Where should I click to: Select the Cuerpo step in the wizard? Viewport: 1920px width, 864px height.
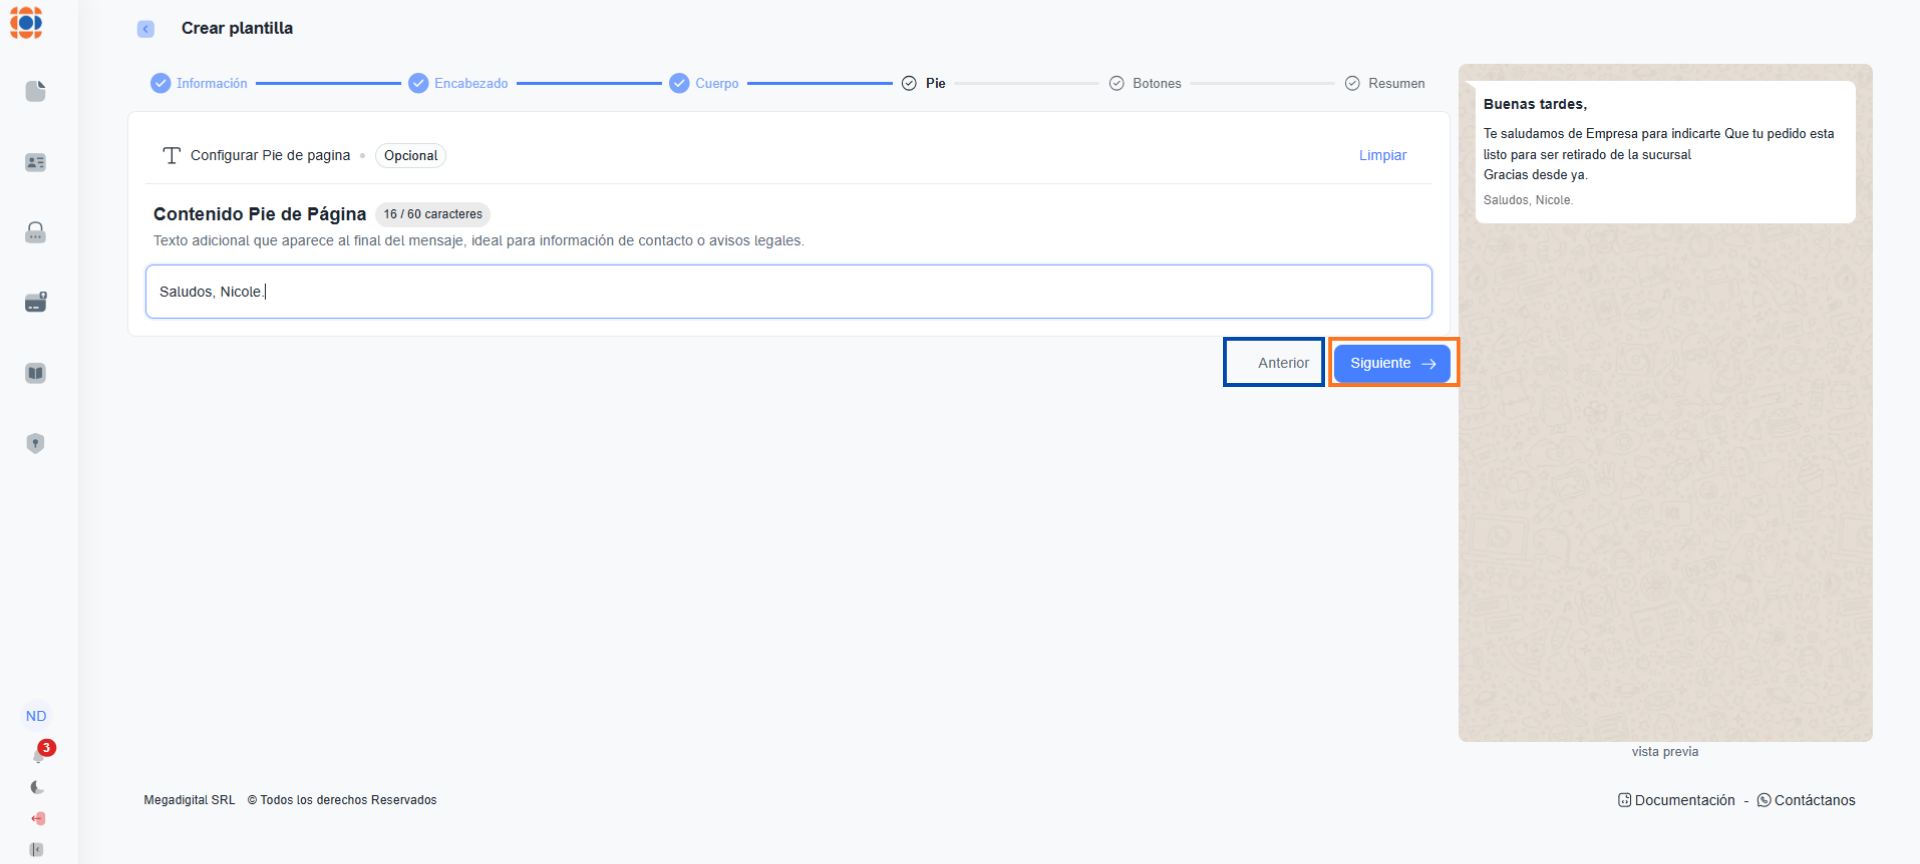click(x=705, y=83)
